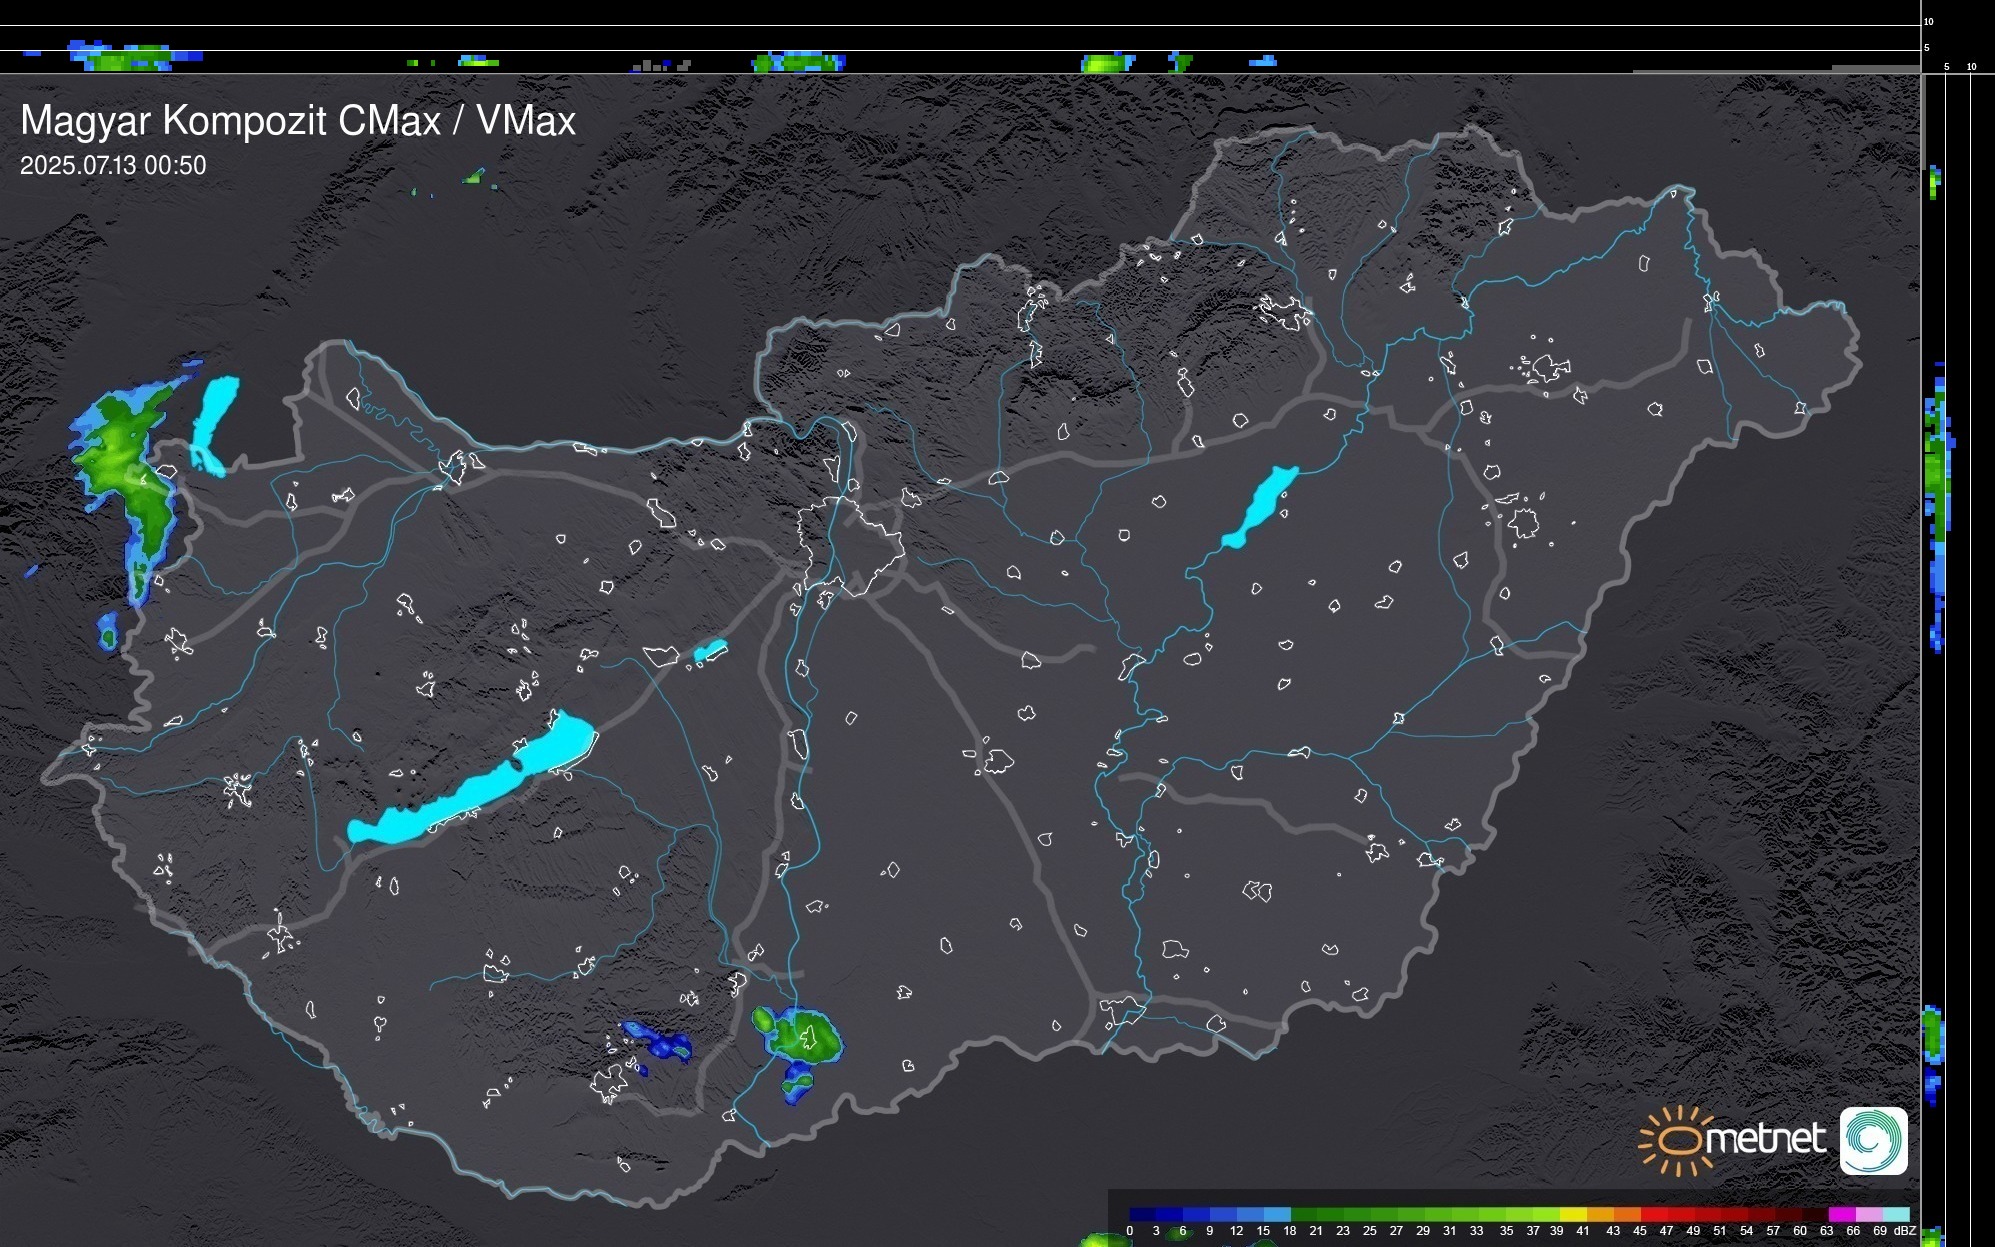
Task: Click the dark navy 0 dBZ swatch
Action: click(1143, 1214)
